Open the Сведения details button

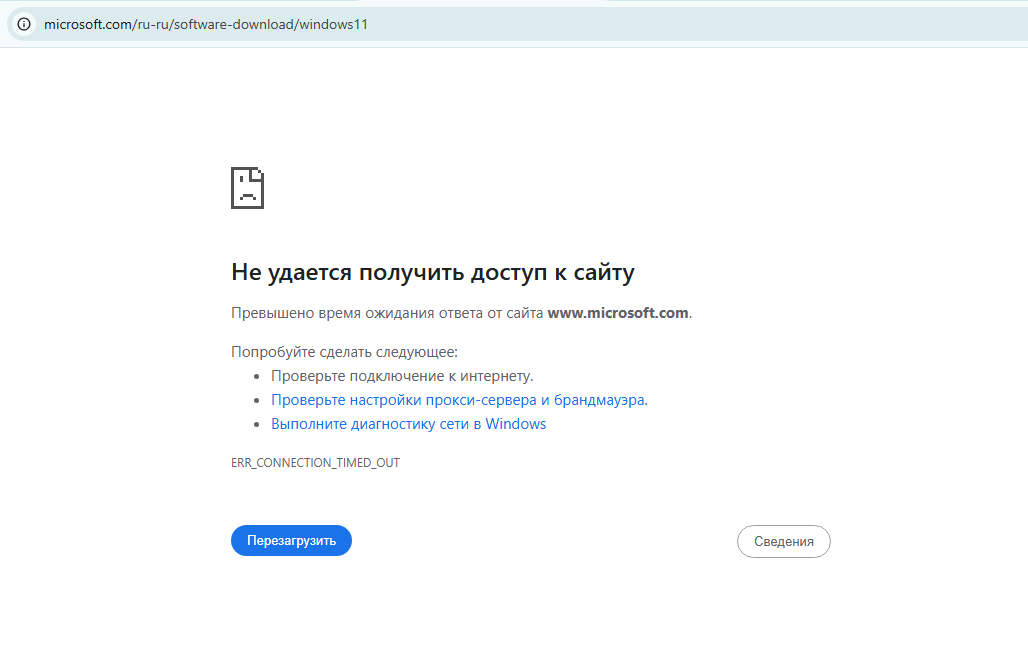pyautogui.click(x=783, y=541)
